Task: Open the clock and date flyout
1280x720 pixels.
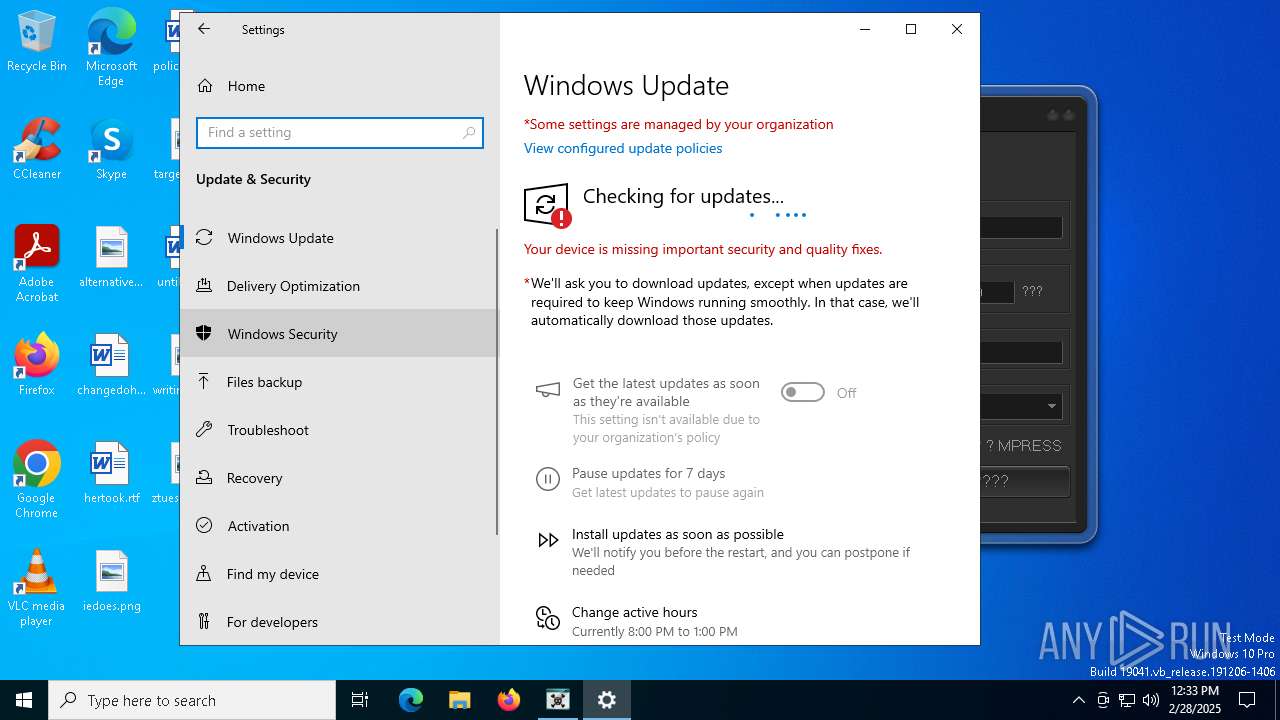Action: coord(1194,700)
